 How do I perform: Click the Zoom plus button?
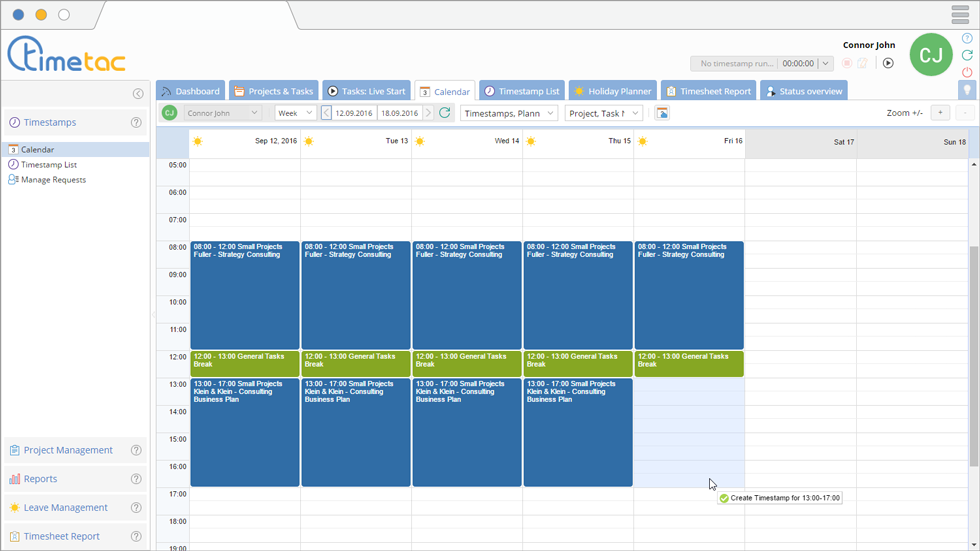coord(940,113)
